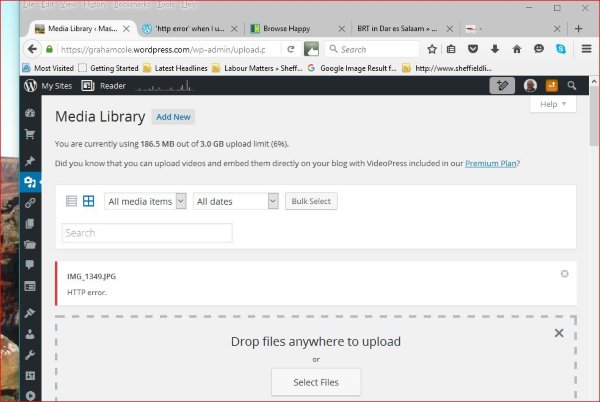Open the All media items dropdown

click(x=145, y=201)
